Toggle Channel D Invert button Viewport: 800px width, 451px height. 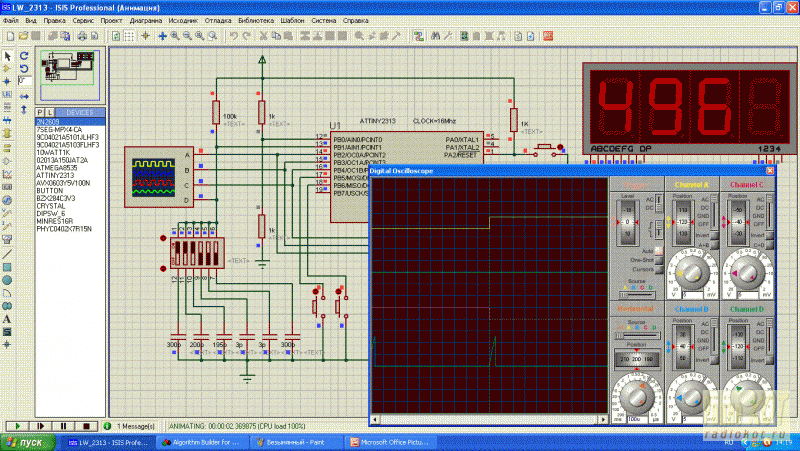(769, 360)
